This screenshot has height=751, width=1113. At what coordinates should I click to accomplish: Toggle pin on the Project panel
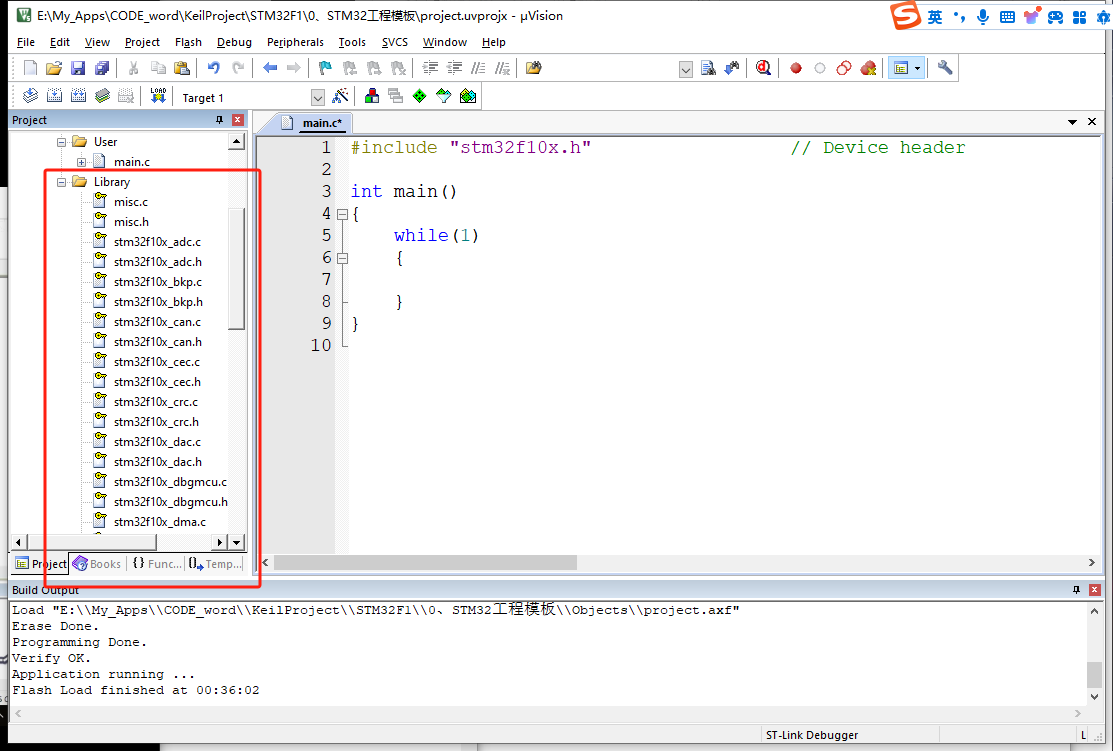(x=219, y=120)
